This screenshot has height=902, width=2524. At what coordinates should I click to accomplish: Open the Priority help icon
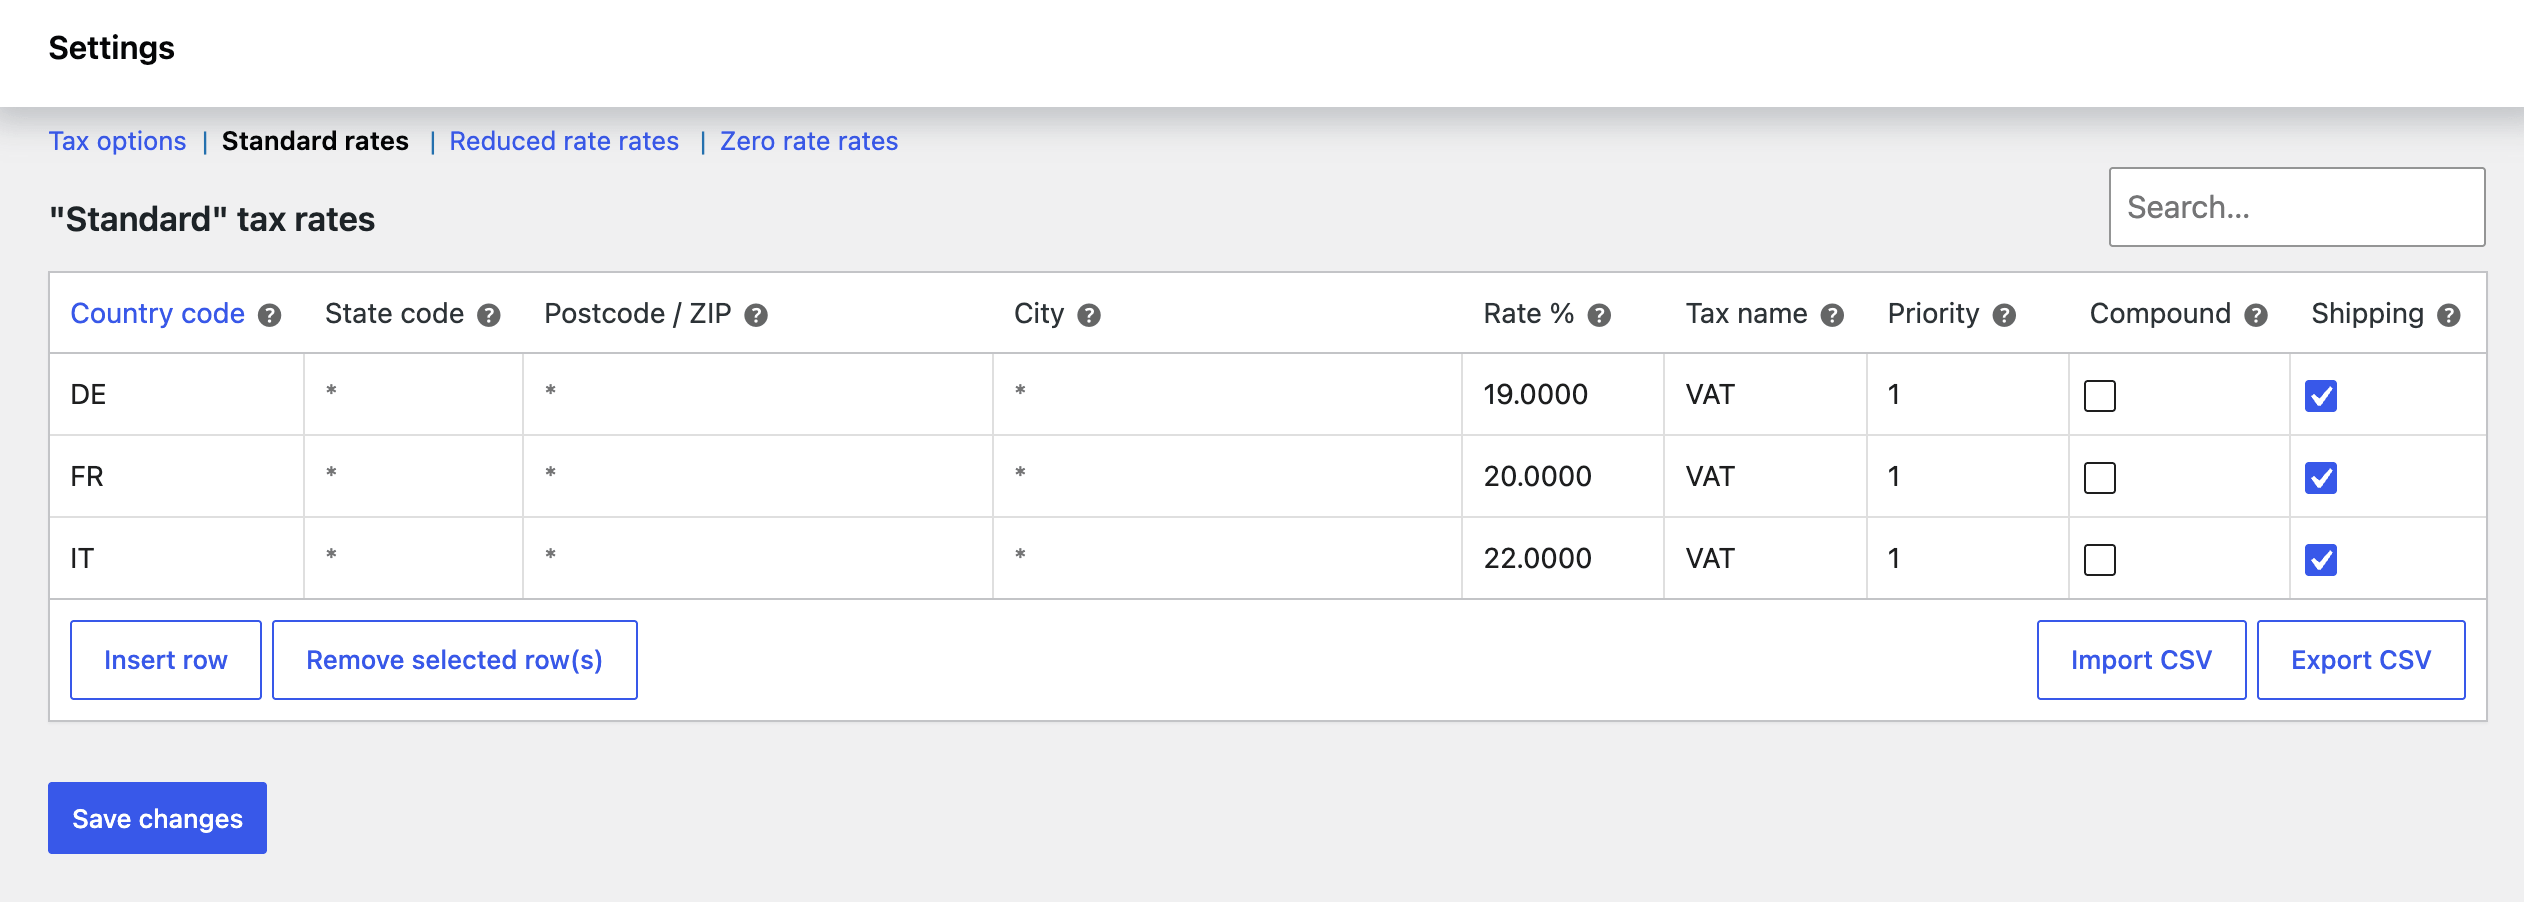point(2004,315)
